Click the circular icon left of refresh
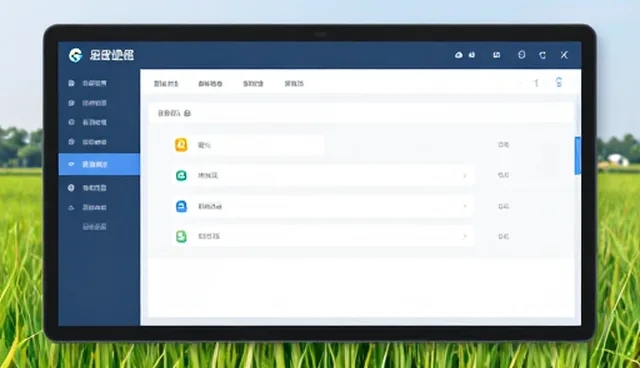 tap(522, 55)
